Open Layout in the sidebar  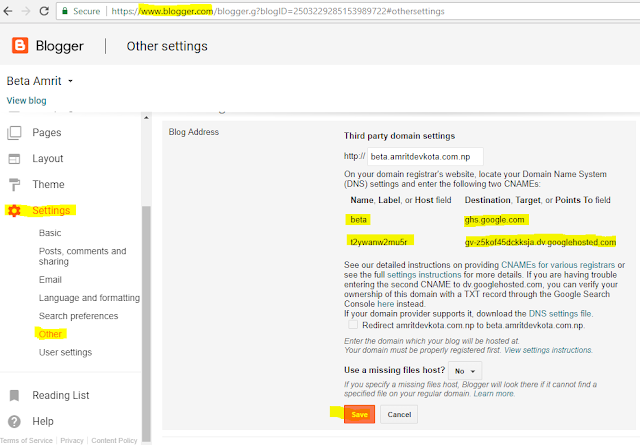point(48,159)
